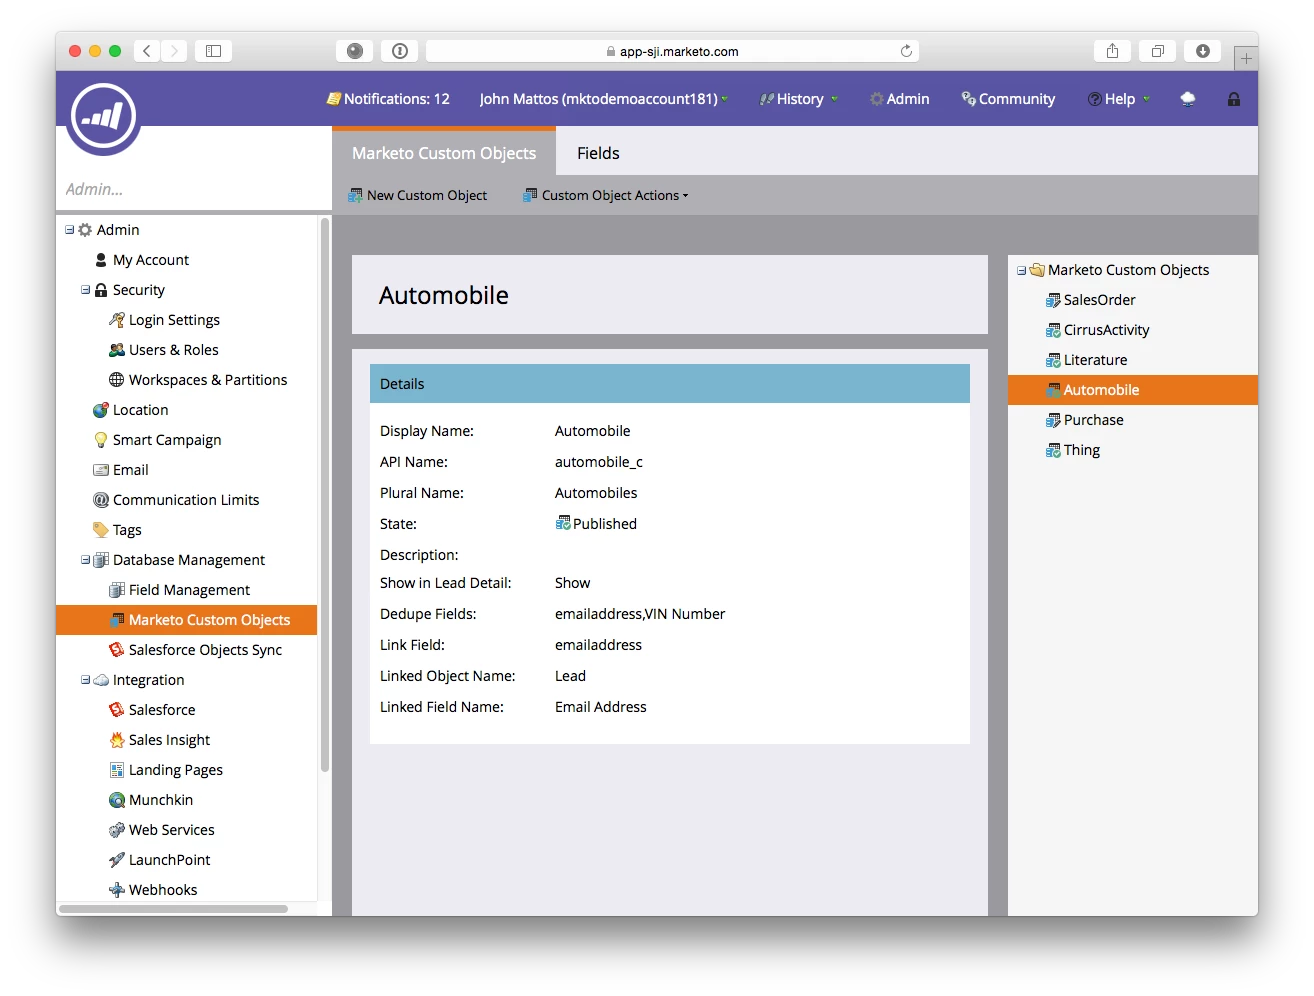Viewport: 1314px width, 996px height.
Task: Select the Thing custom object
Action: [1081, 450]
